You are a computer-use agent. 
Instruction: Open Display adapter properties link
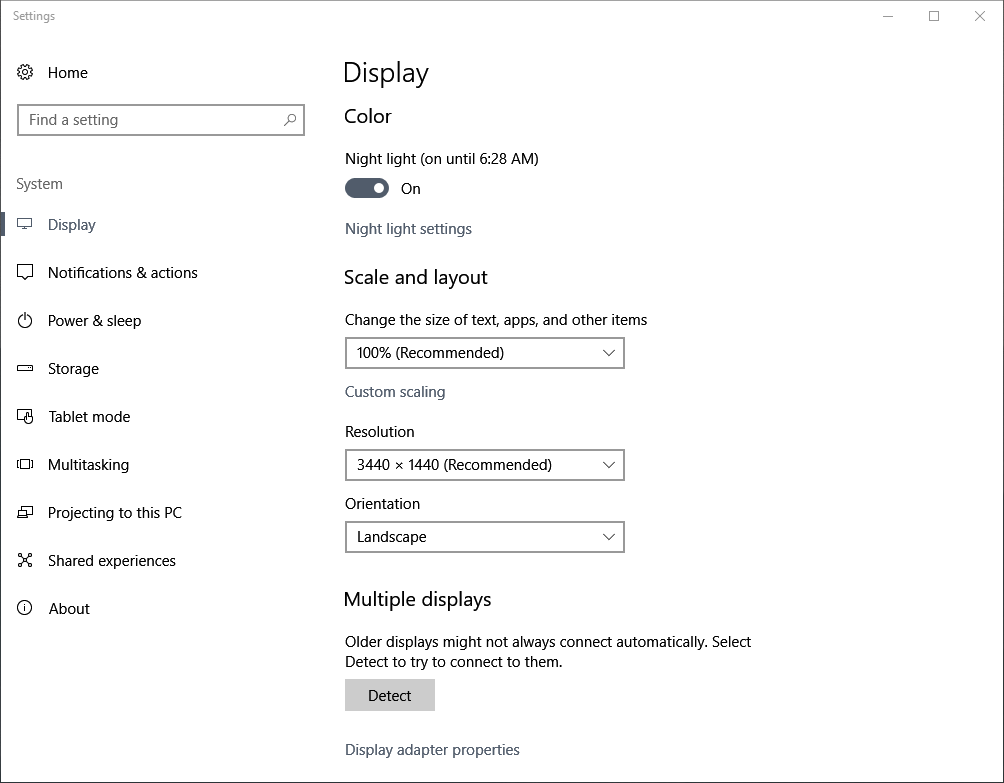click(x=432, y=750)
